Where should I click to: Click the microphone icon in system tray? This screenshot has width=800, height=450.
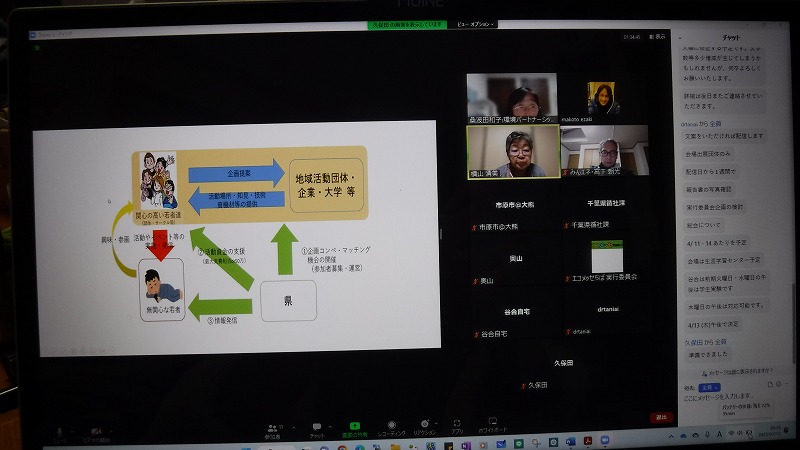pyautogui.click(x=708, y=435)
